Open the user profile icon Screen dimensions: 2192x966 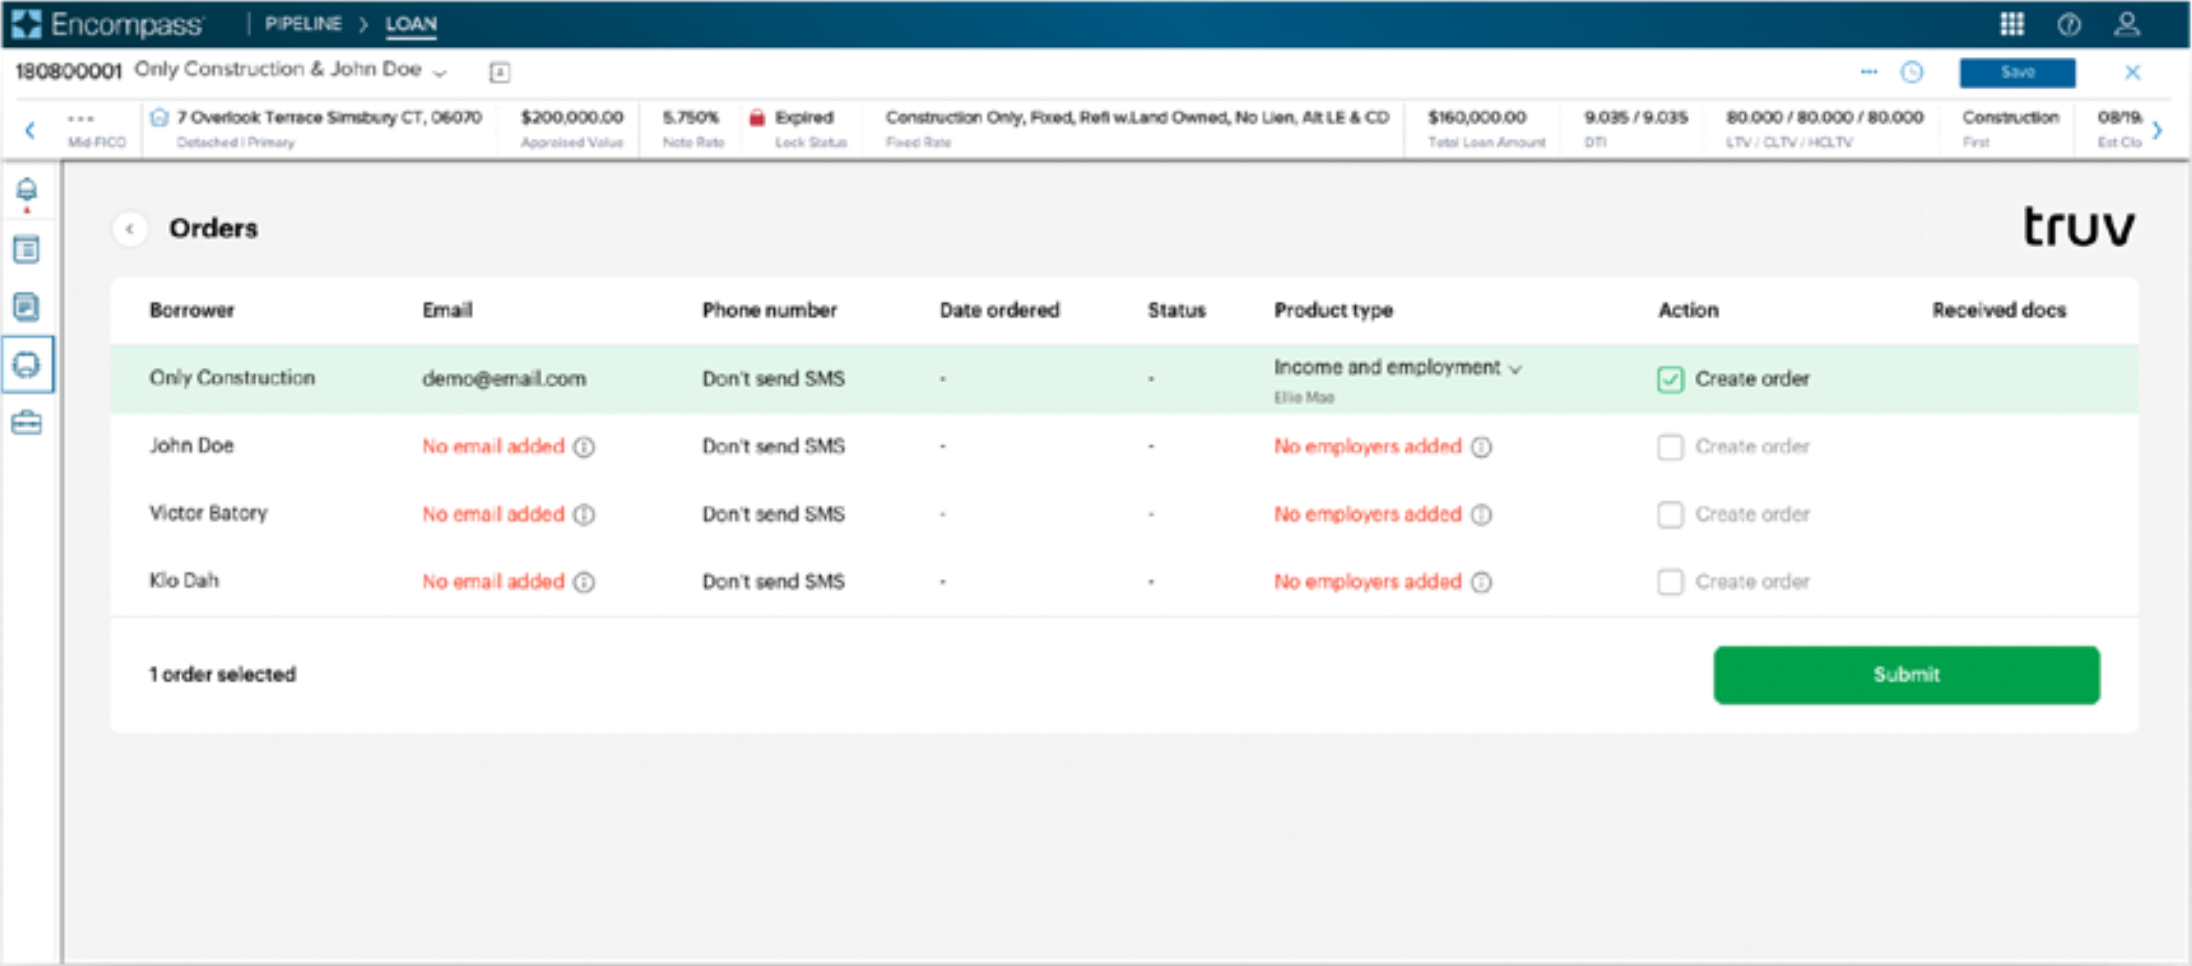(2127, 24)
